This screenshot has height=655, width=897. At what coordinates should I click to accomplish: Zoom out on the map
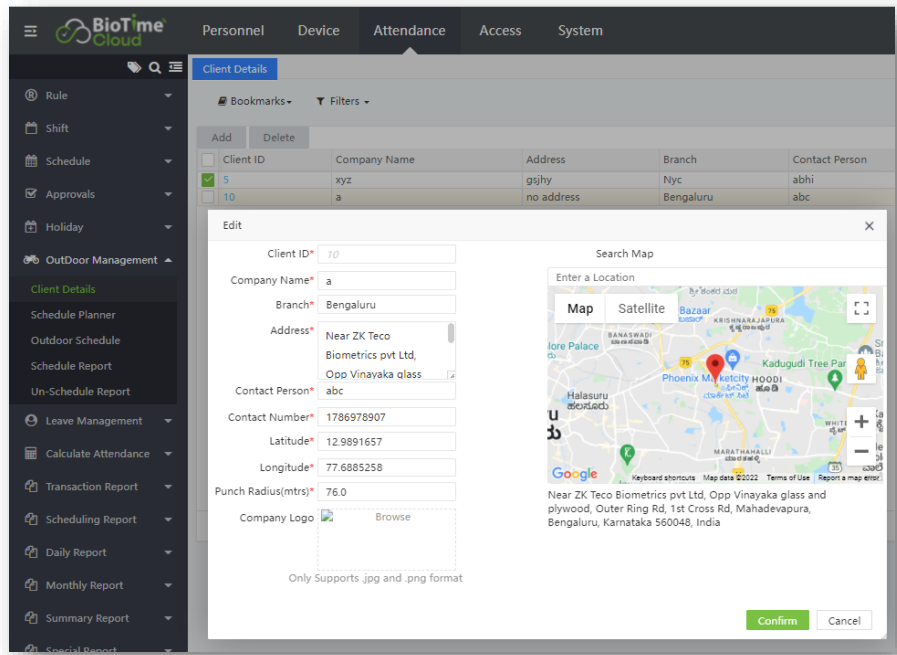(x=860, y=452)
